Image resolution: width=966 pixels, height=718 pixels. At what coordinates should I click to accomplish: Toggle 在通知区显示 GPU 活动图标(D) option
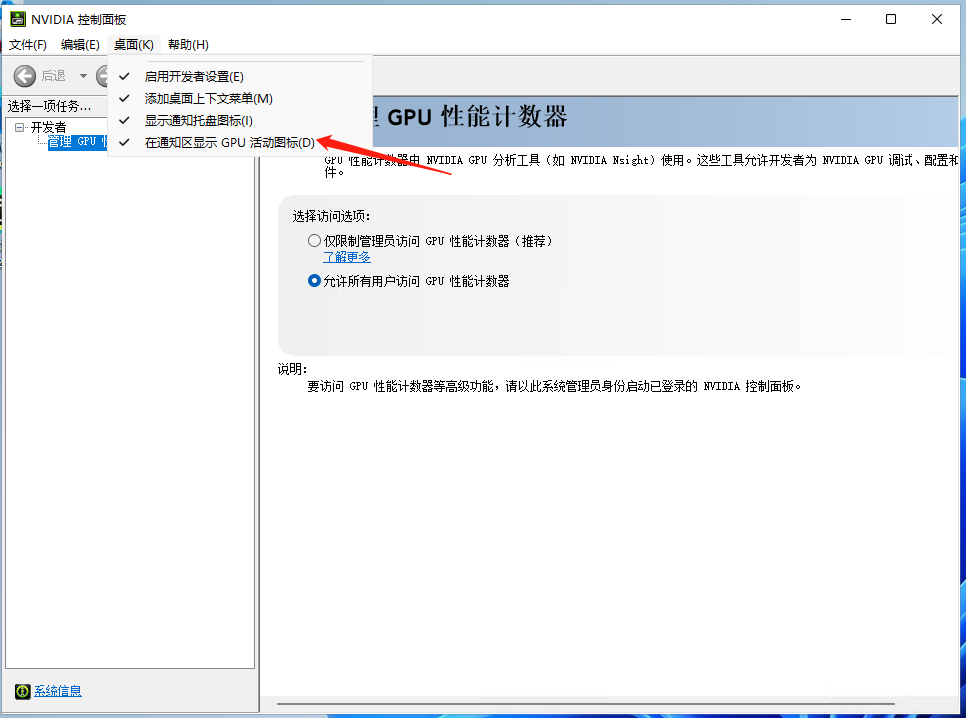click(x=240, y=142)
